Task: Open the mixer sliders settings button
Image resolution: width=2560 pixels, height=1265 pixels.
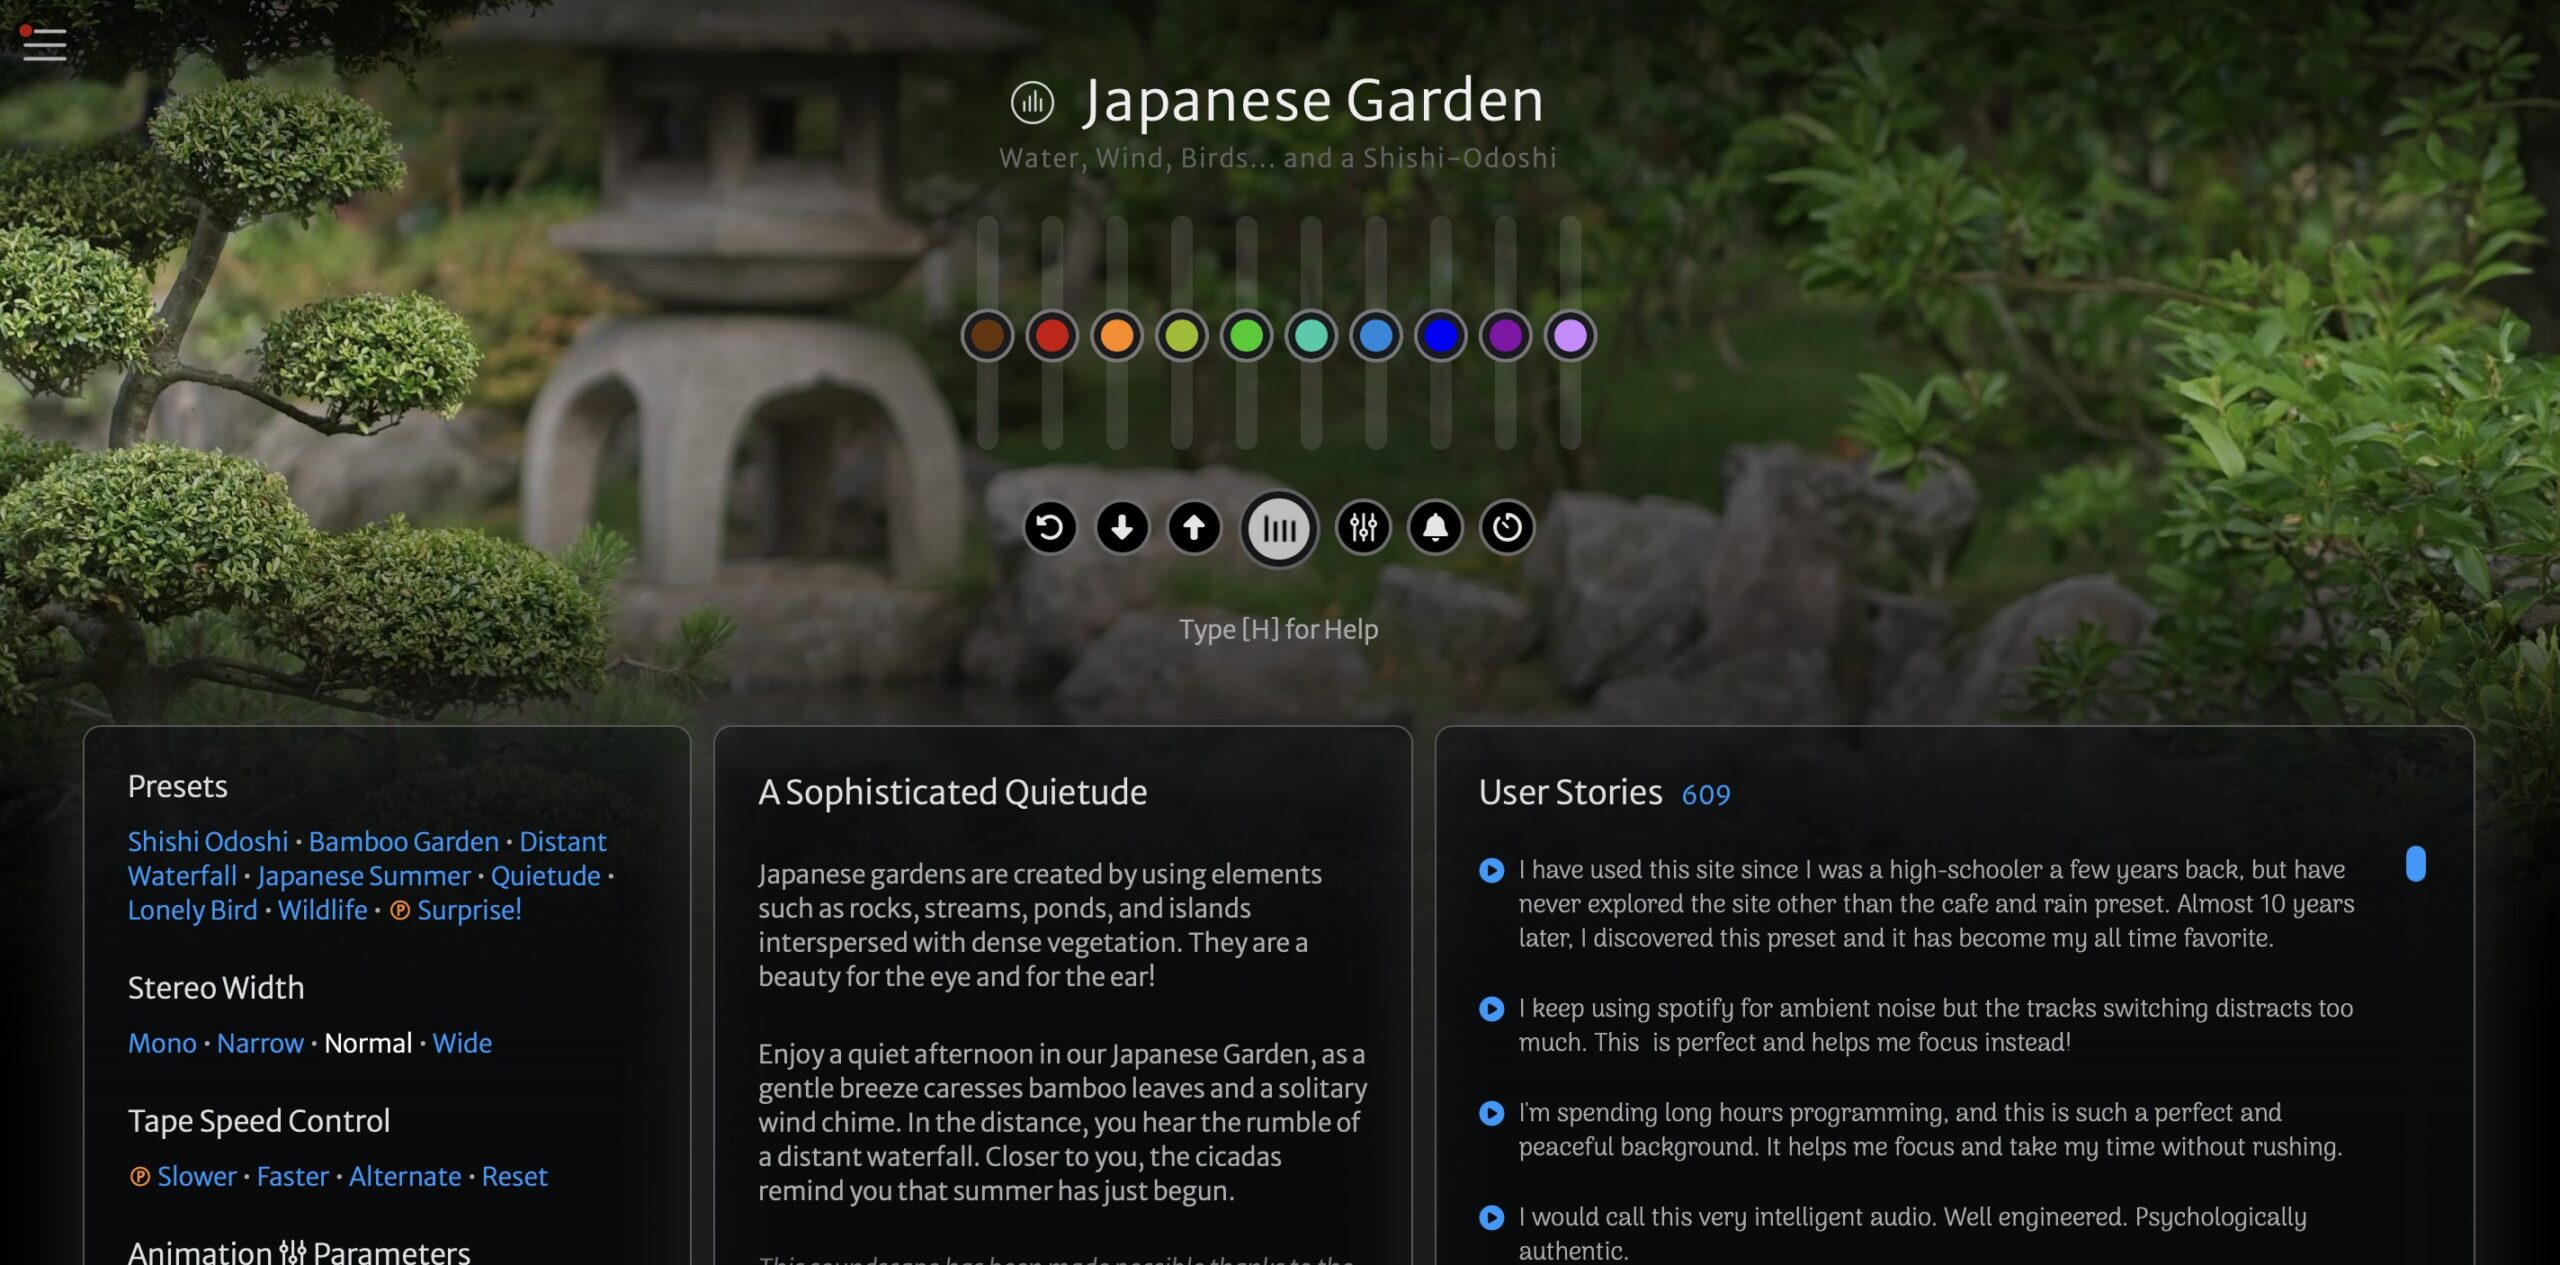Action: pos(1363,527)
